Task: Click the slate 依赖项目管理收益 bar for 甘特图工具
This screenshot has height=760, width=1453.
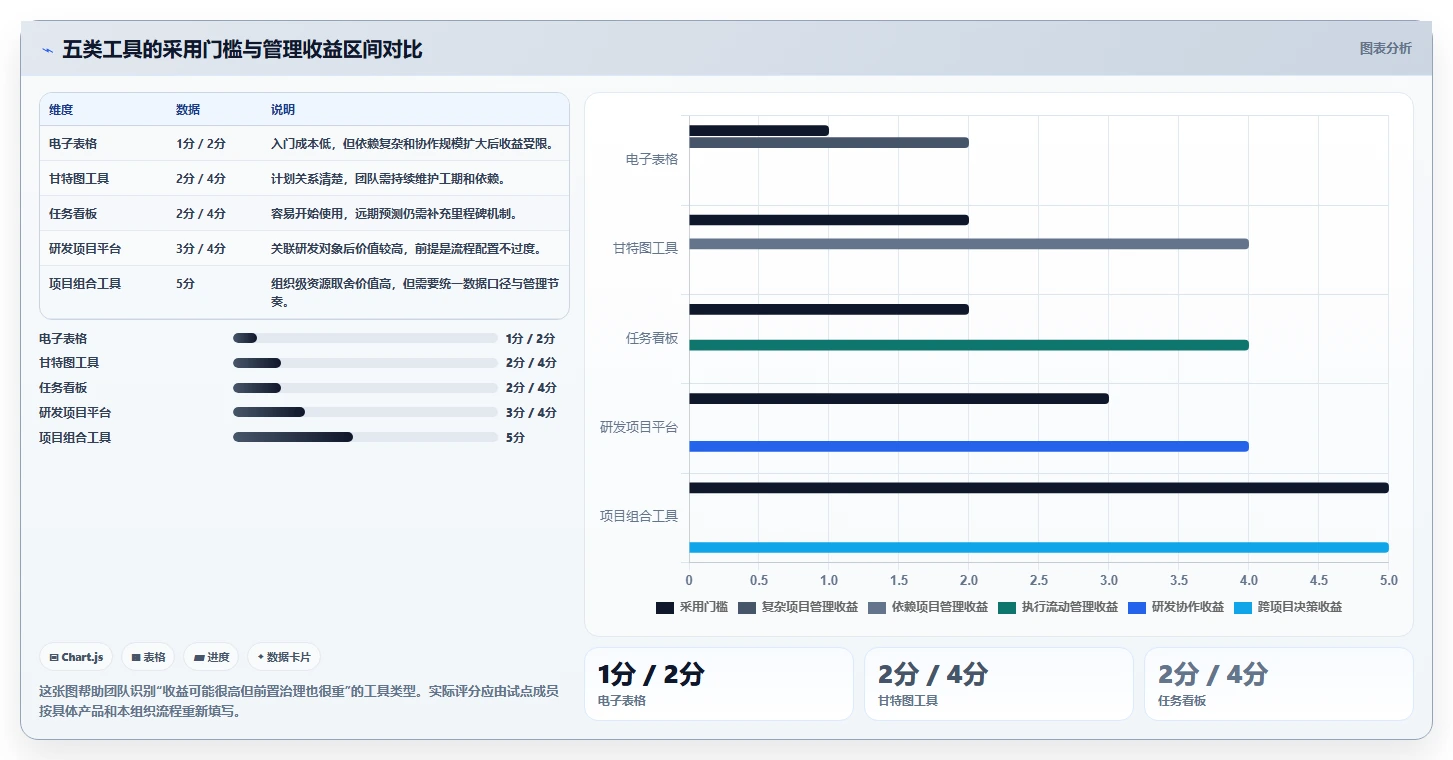Action: tap(969, 243)
